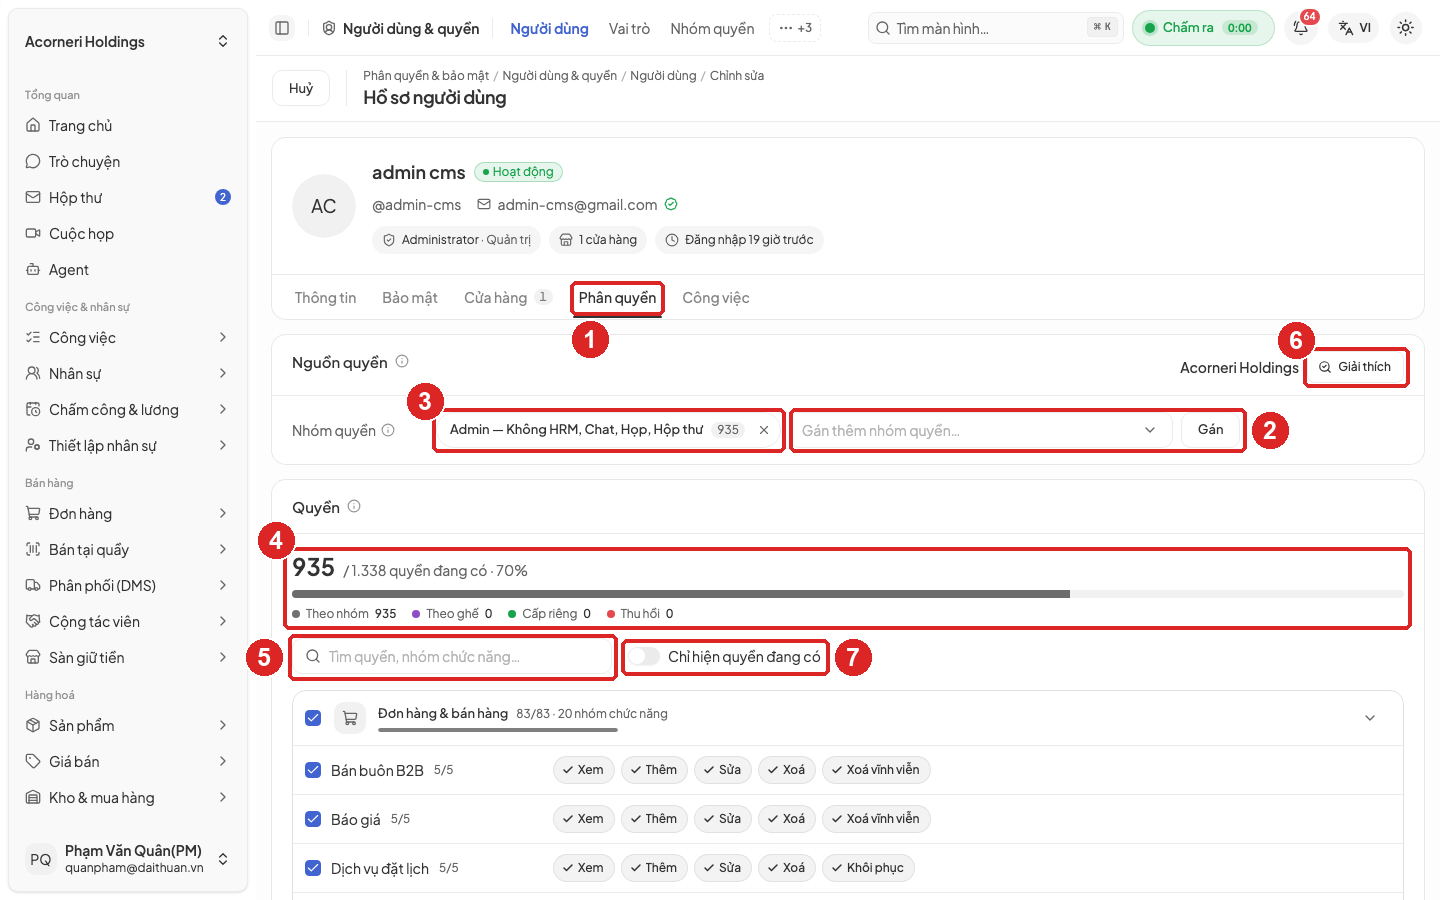Viewport: 1440px width, 900px height.
Task: Expand Chấm công & lương sidebar menu
Action: click(128, 410)
